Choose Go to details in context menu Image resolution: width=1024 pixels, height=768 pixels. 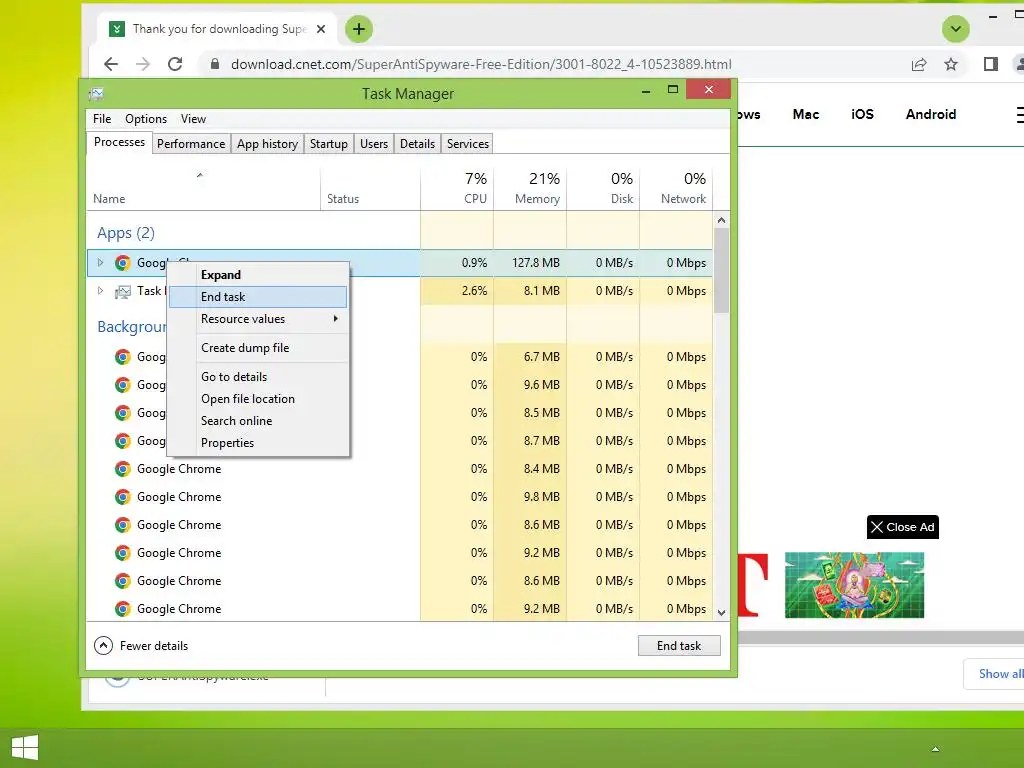[258, 377]
